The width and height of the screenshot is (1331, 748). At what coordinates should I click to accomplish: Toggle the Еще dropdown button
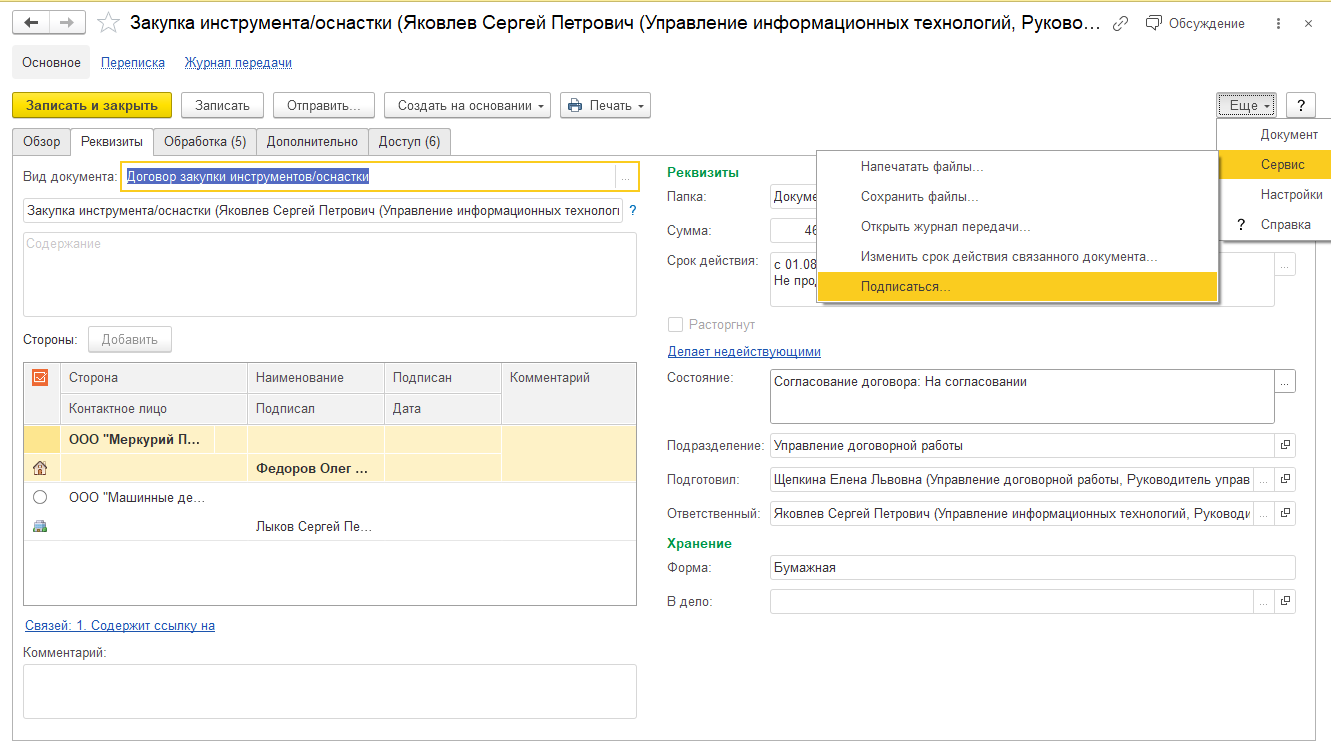click(1244, 105)
